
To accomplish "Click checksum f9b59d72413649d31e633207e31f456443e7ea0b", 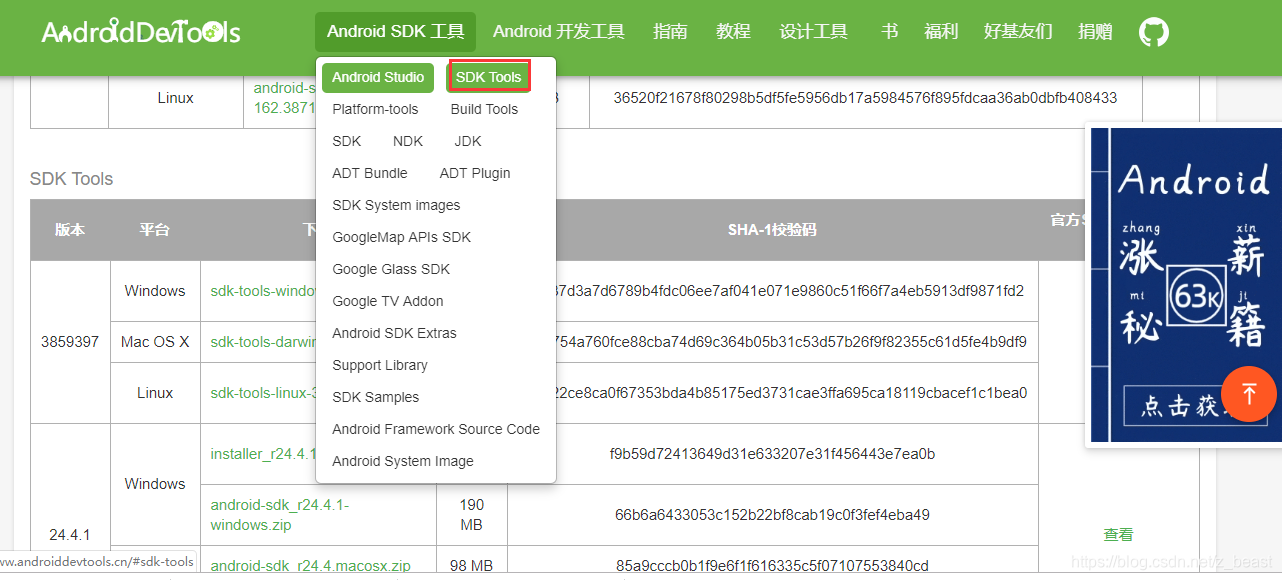I will pos(772,454).
